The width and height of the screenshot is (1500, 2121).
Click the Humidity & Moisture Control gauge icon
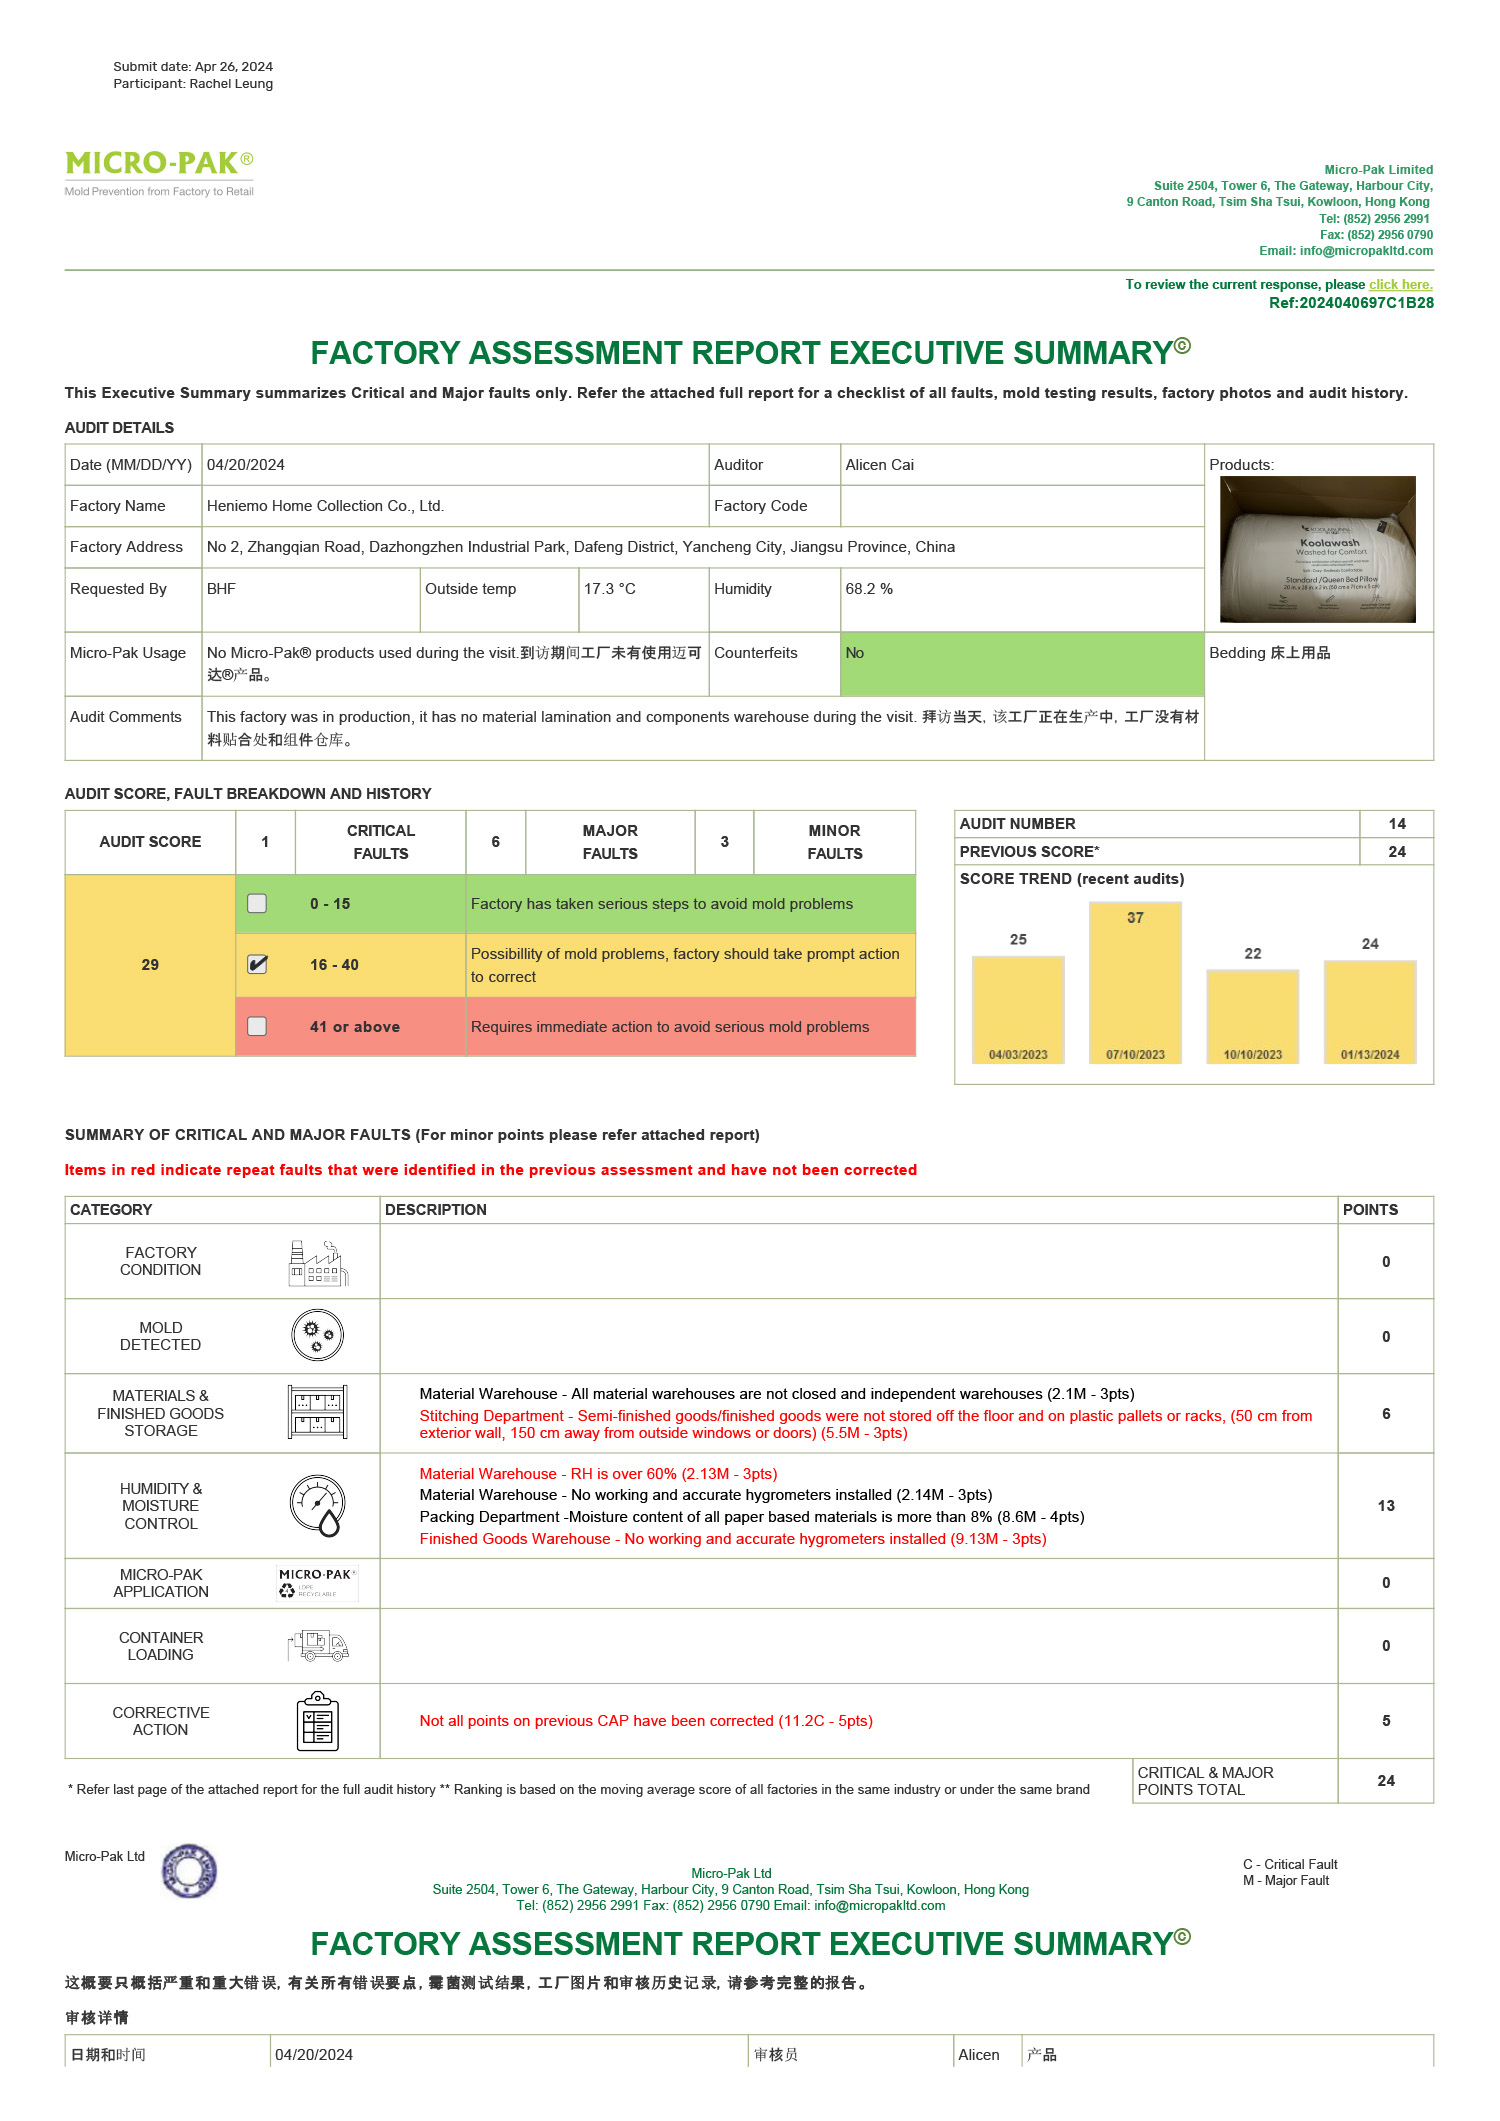click(x=318, y=1505)
